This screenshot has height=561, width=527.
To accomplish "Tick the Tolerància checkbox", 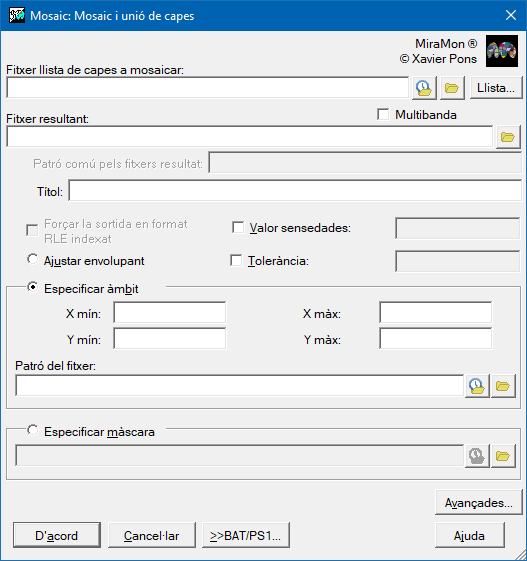I will pos(236,260).
